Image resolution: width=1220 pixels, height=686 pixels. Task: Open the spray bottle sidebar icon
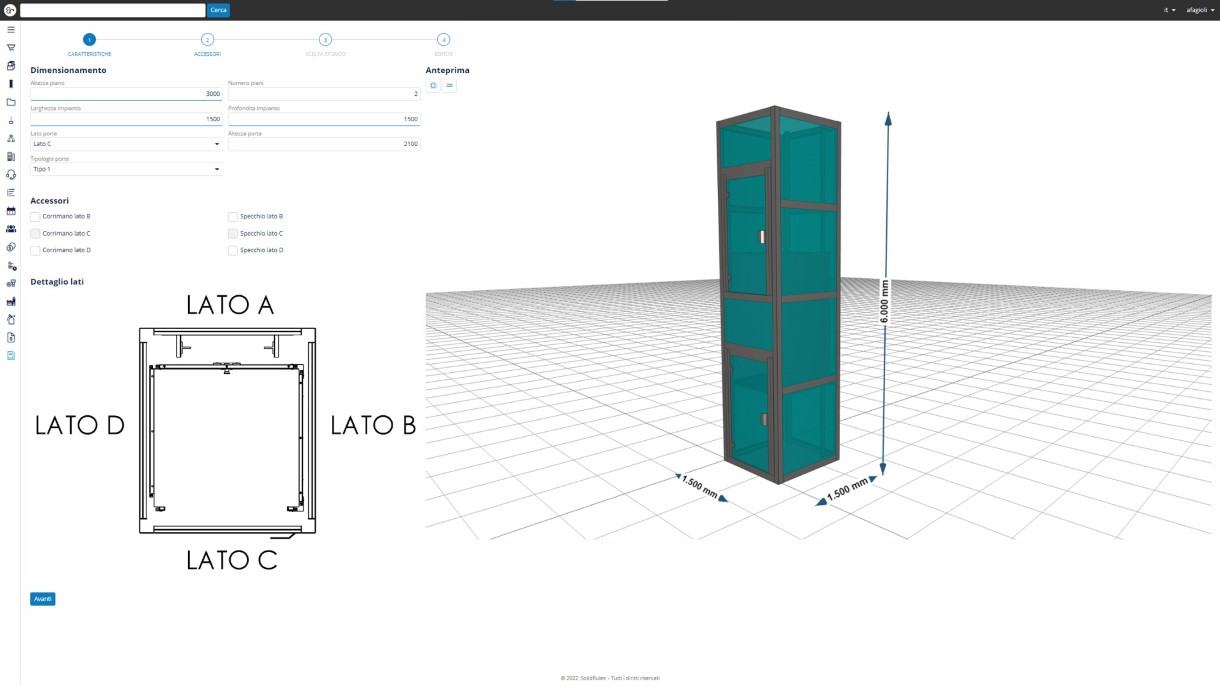click(11, 320)
